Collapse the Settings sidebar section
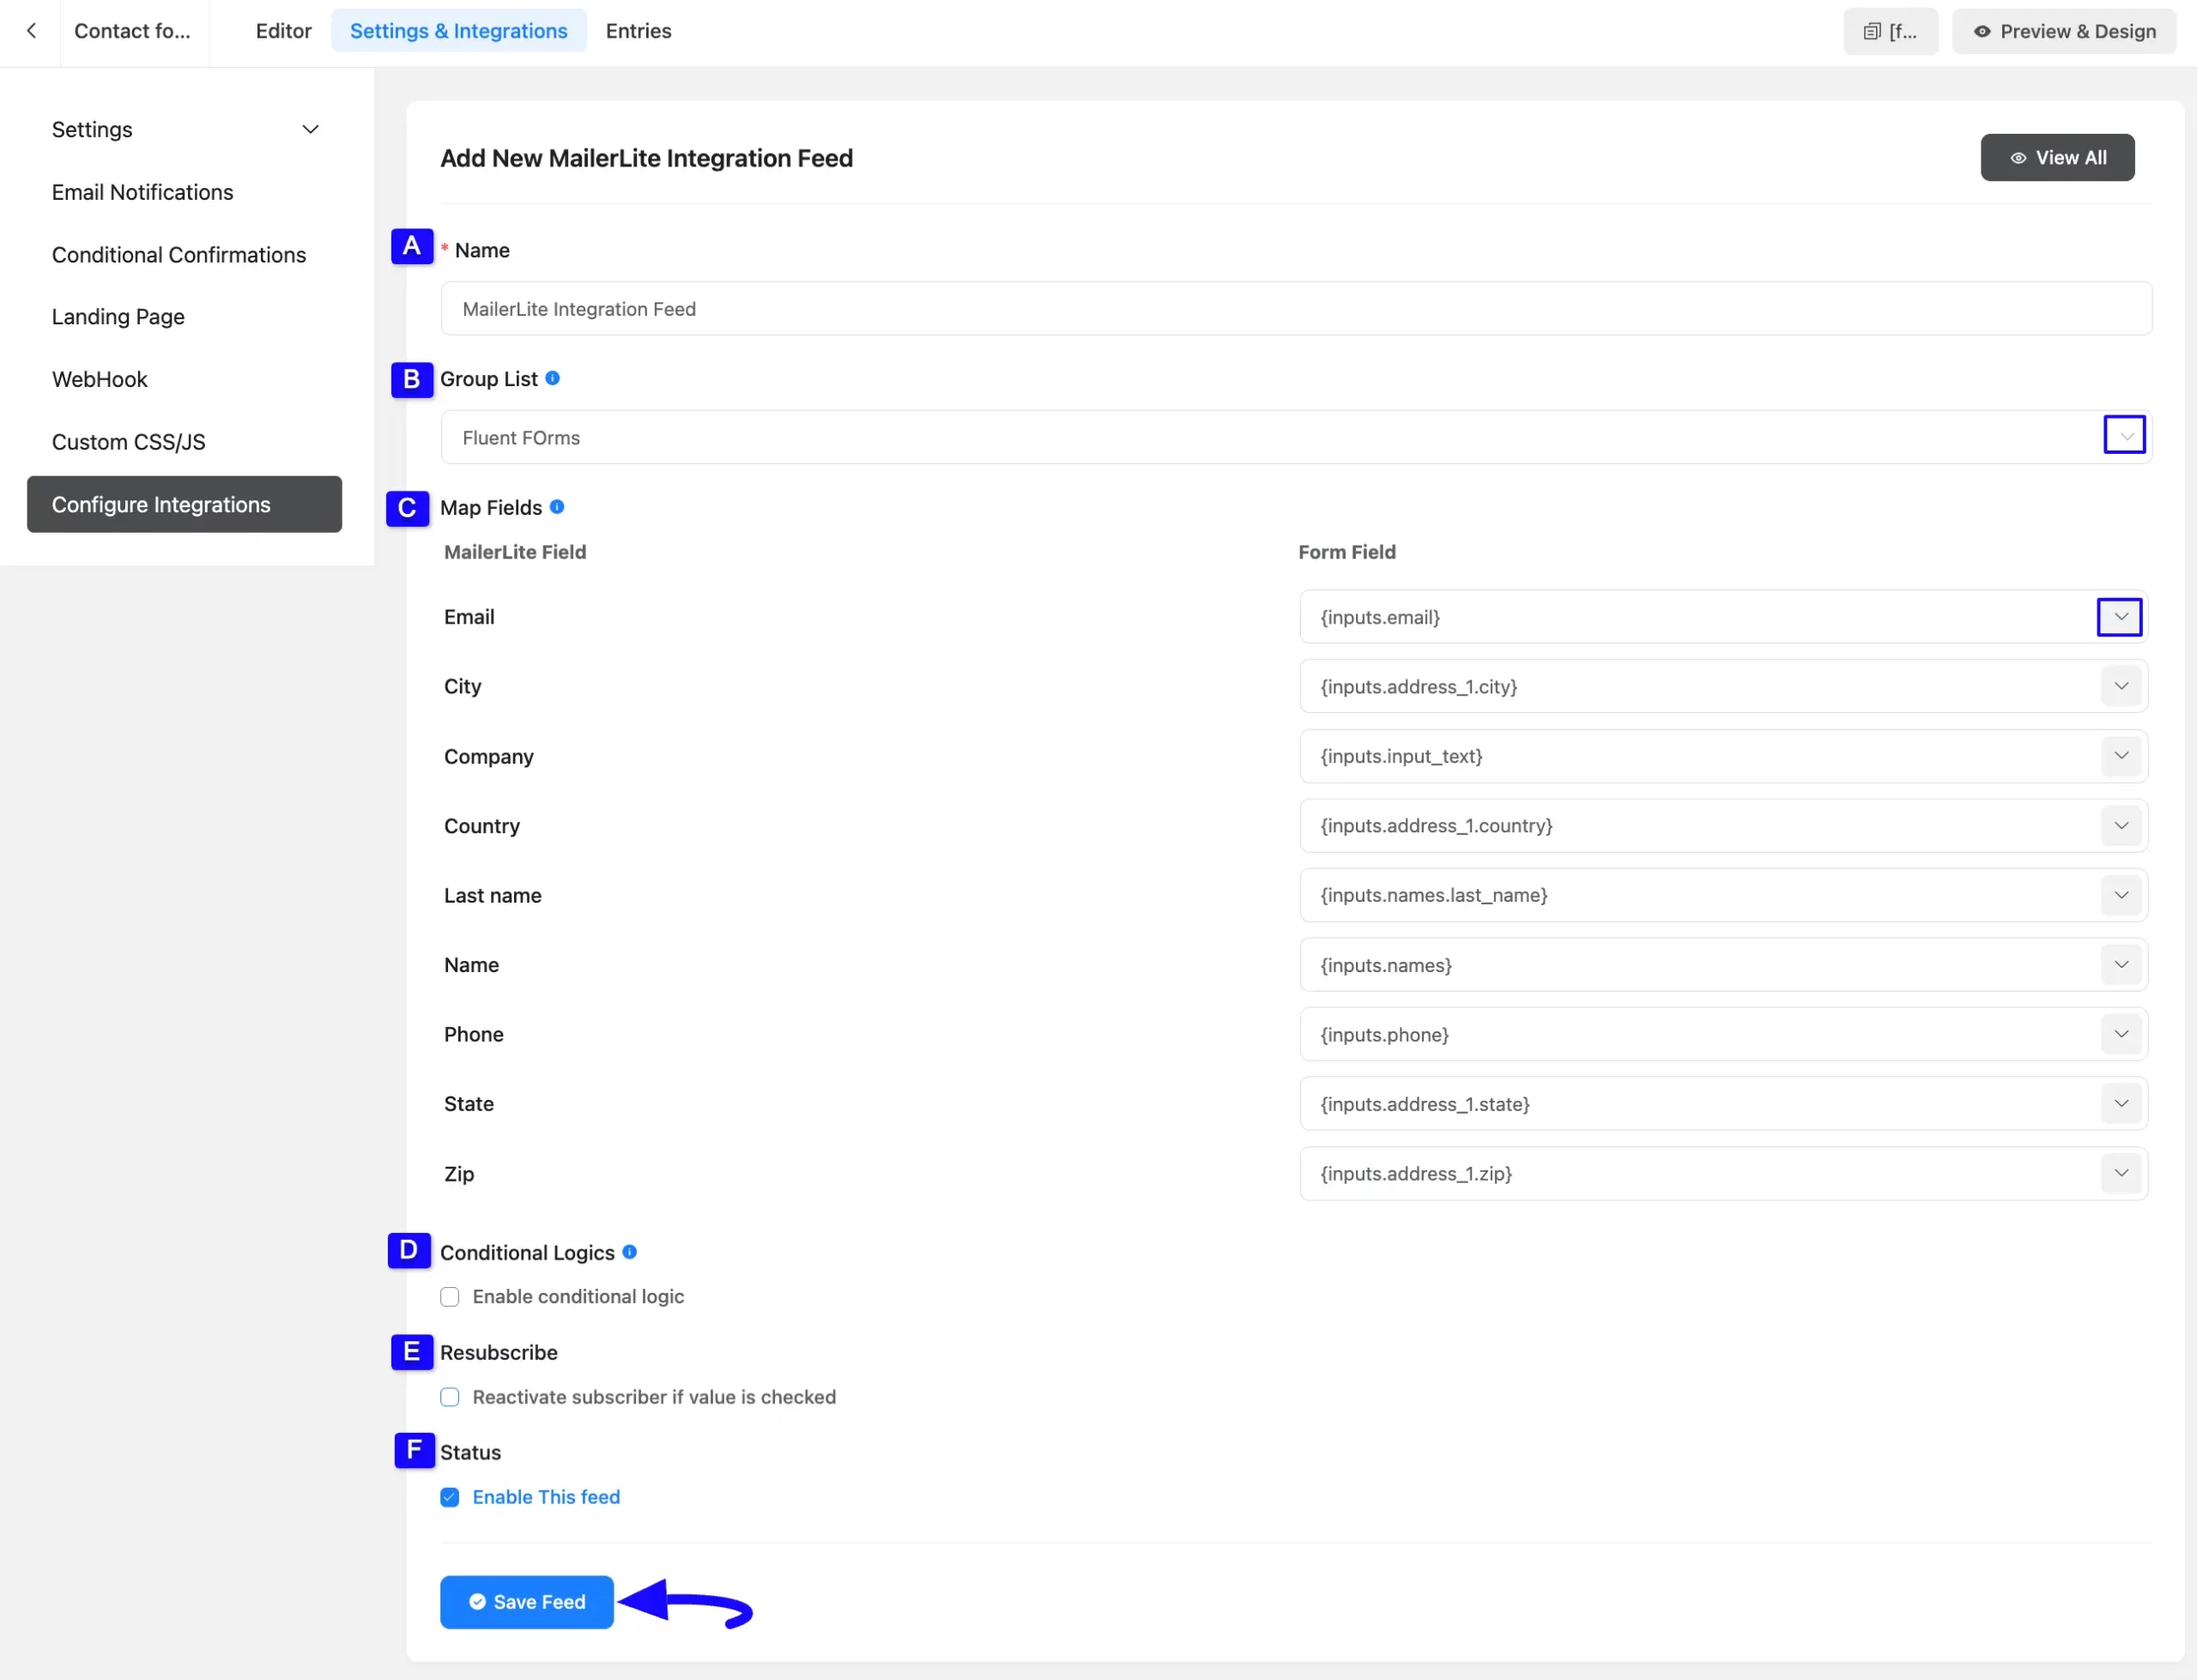Screen dimensions: 2197x1680 click(310, 130)
